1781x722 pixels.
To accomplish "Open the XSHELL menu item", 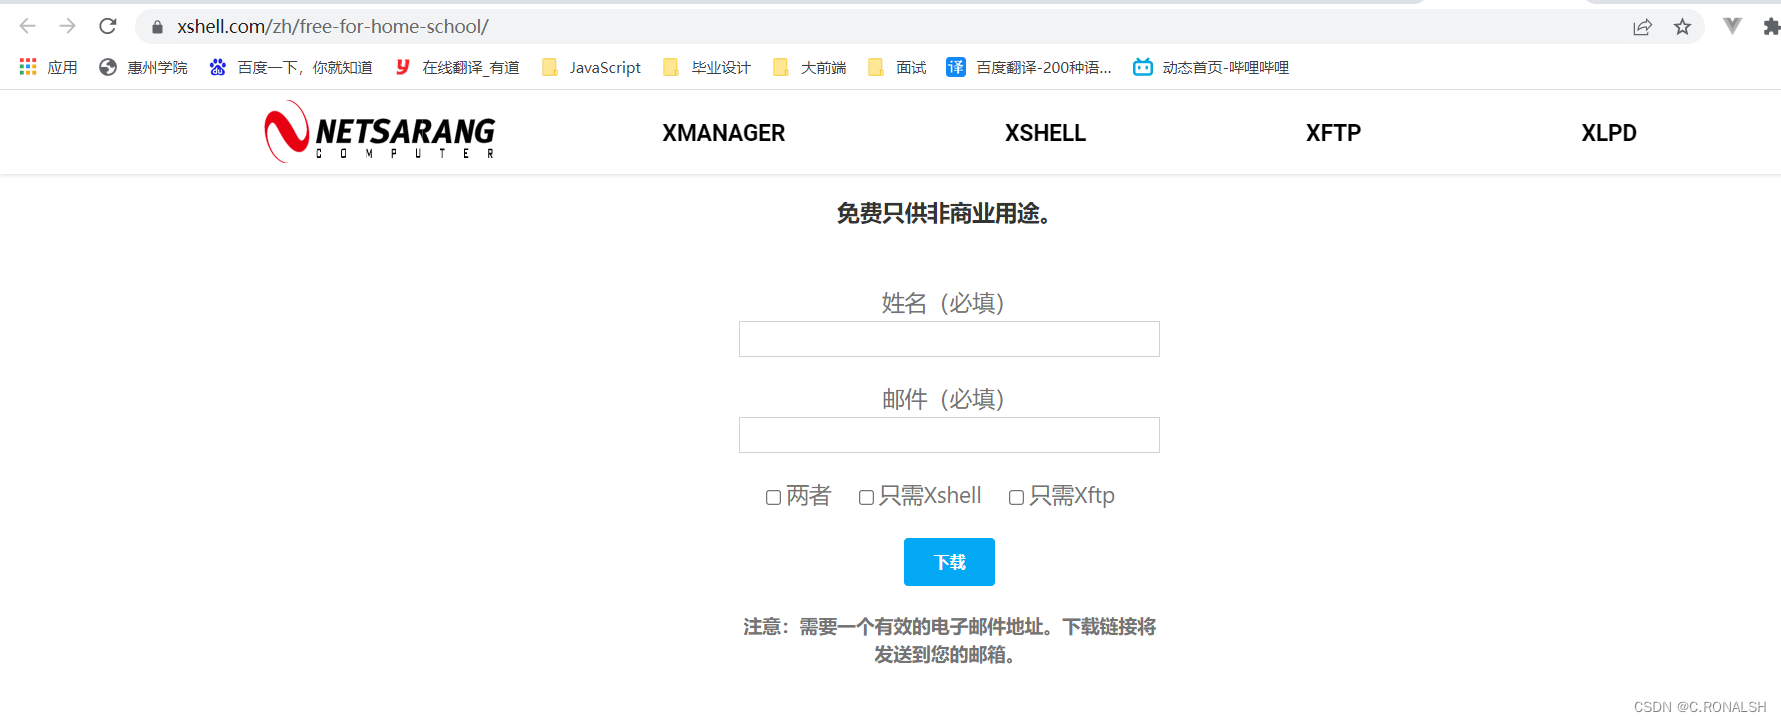I will tap(1045, 133).
